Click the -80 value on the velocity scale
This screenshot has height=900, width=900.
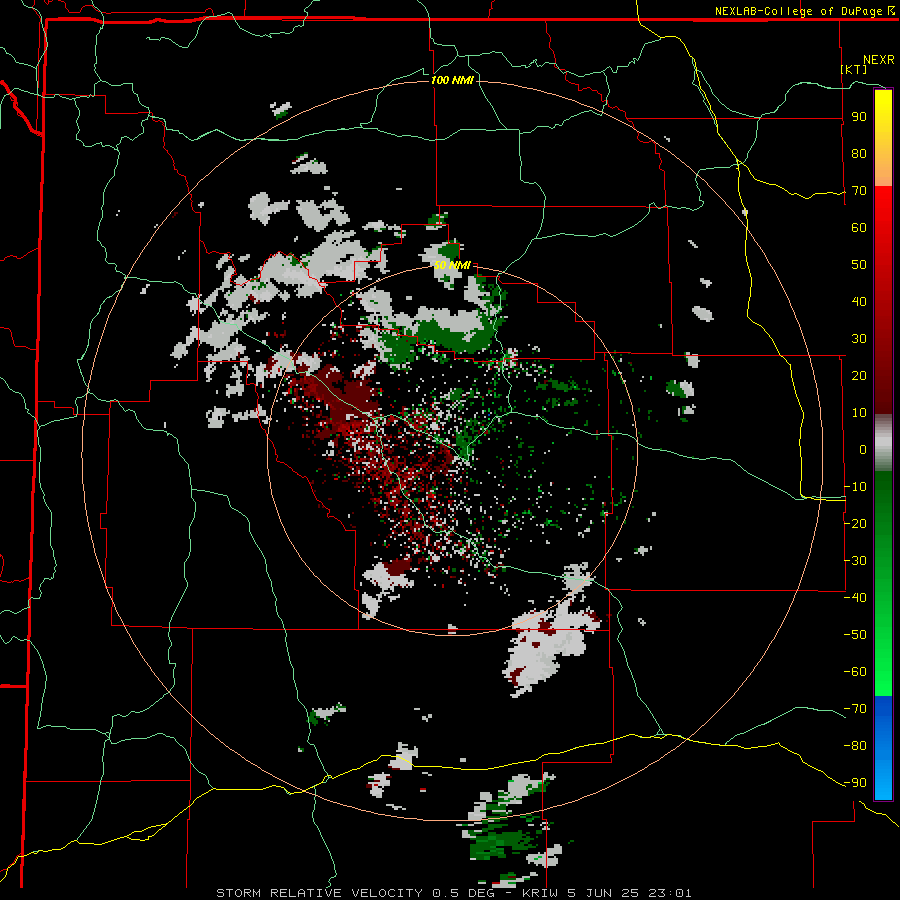855,746
